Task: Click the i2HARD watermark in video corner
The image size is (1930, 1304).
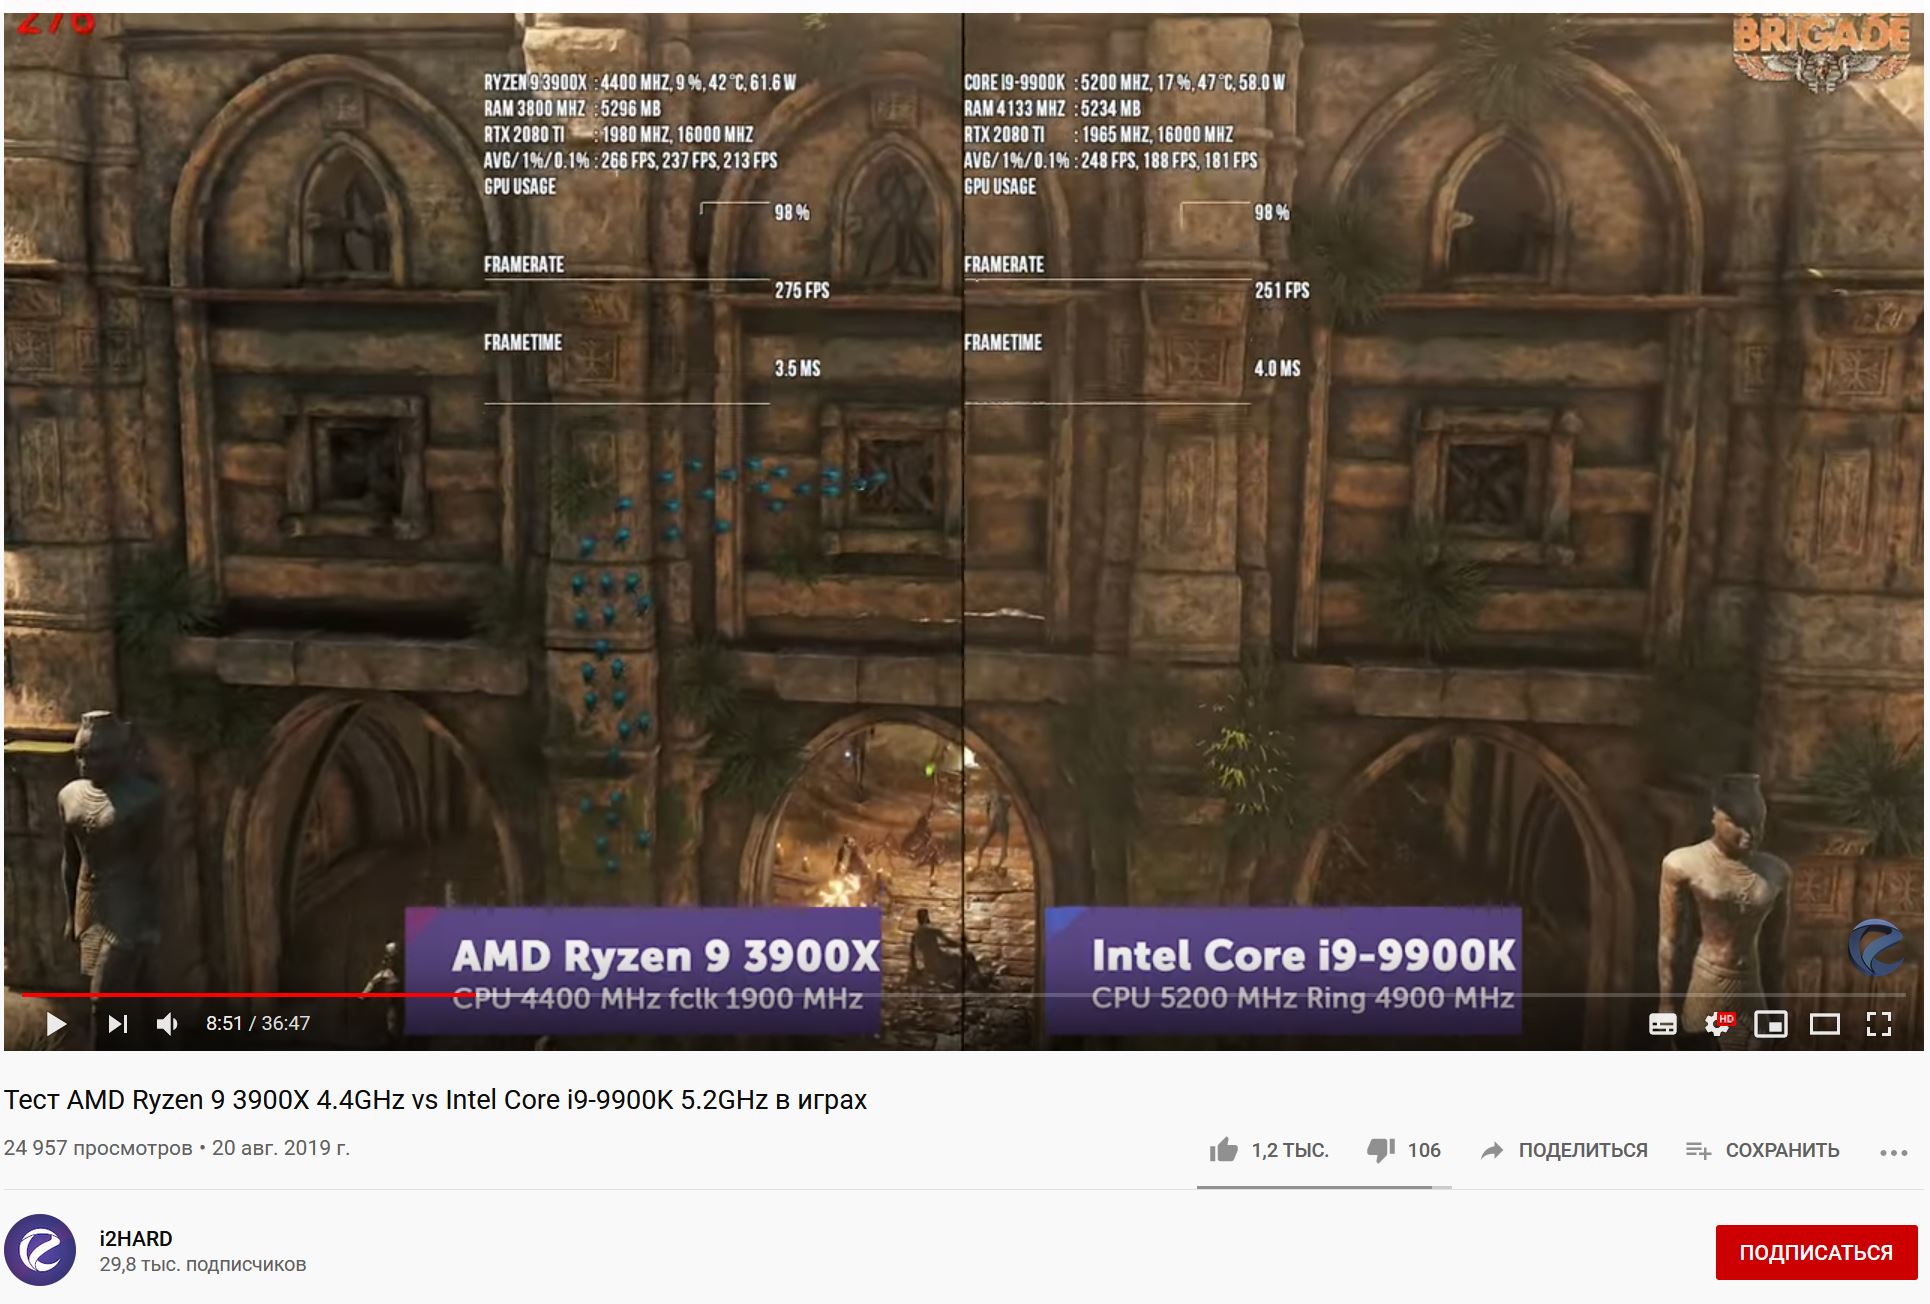Action: pos(1875,947)
